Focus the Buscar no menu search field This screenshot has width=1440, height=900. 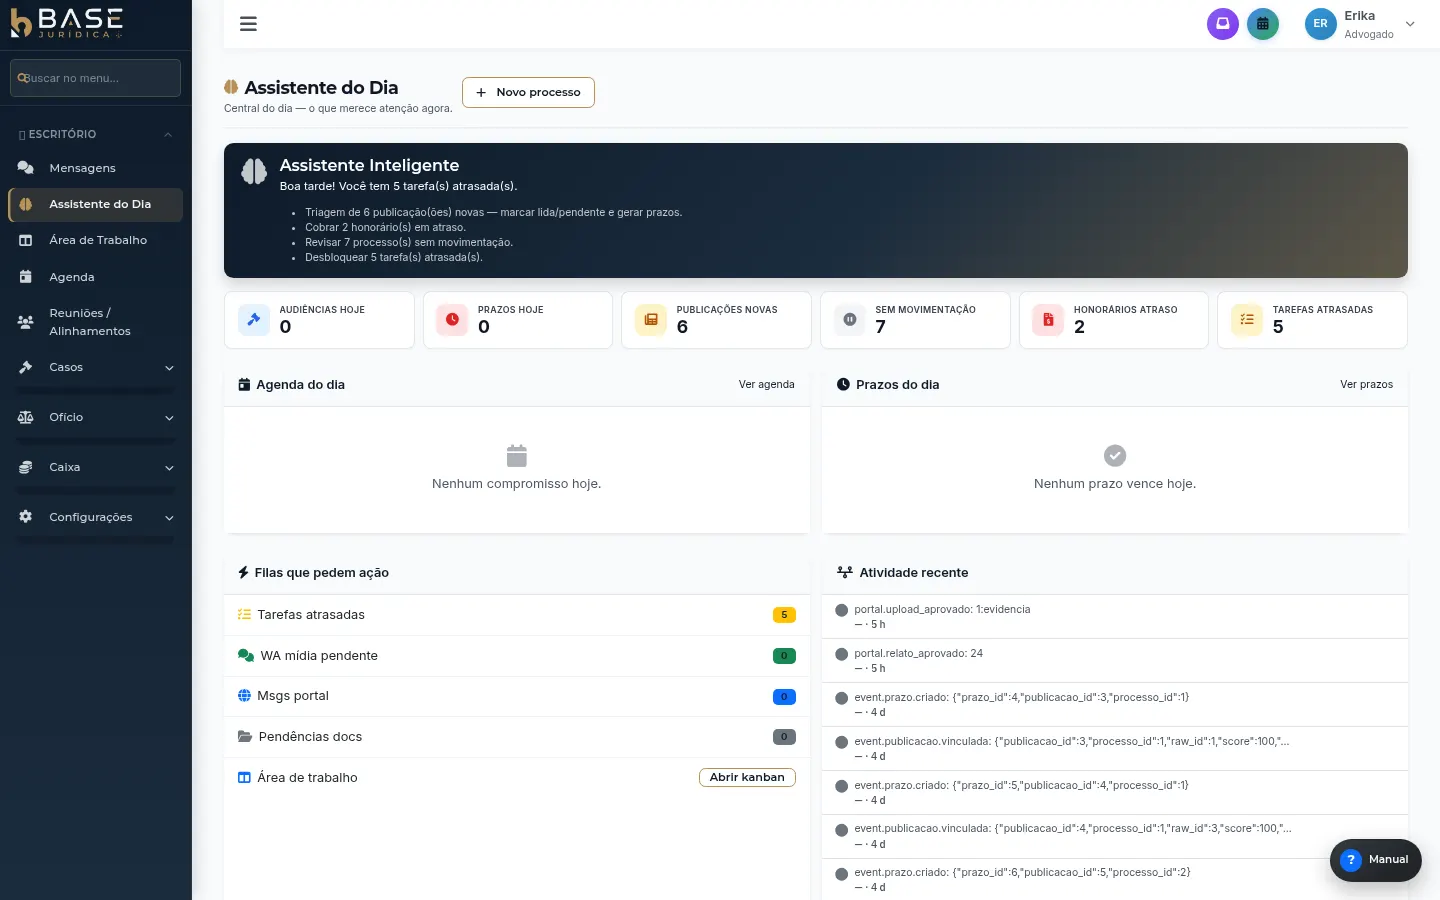coord(96,78)
